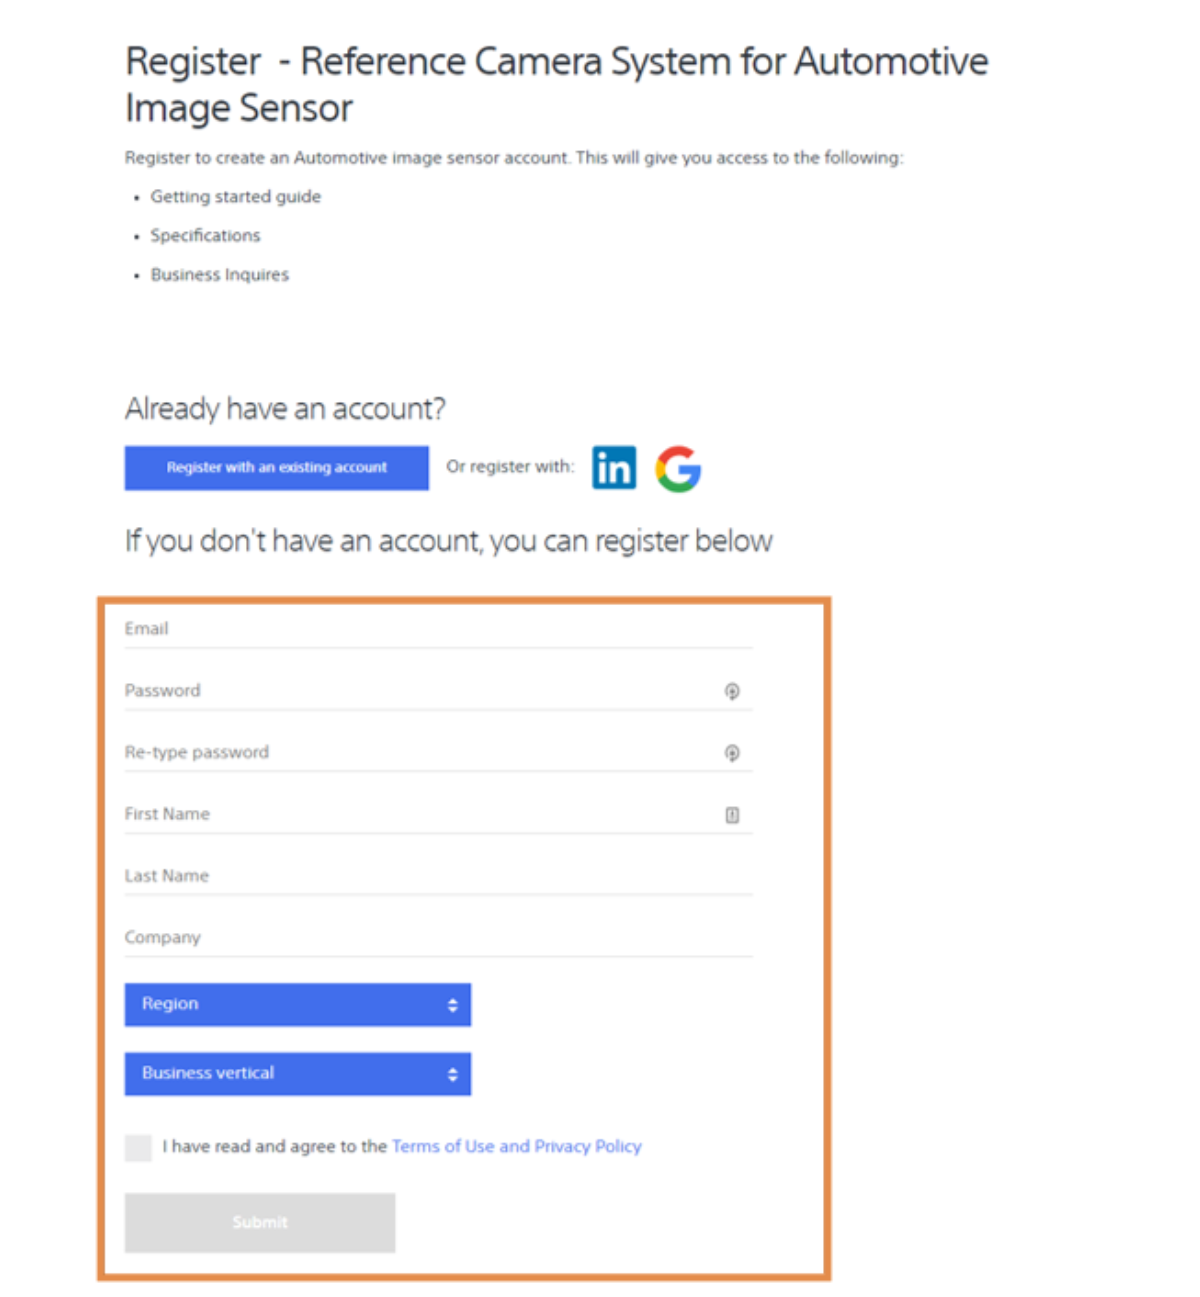Focus the Company input field

pyautogui.click(x=438, y=938)
